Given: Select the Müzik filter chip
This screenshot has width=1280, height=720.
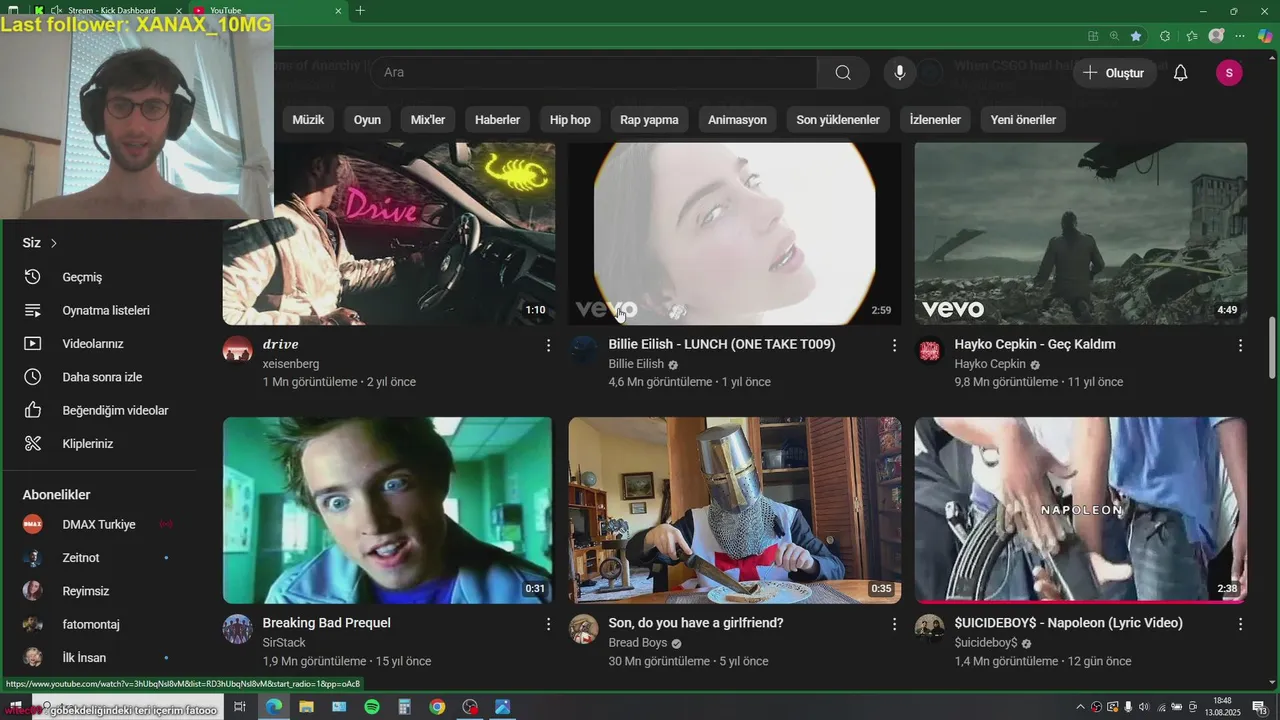Looking at the screenshot, I should click(308, 120).
